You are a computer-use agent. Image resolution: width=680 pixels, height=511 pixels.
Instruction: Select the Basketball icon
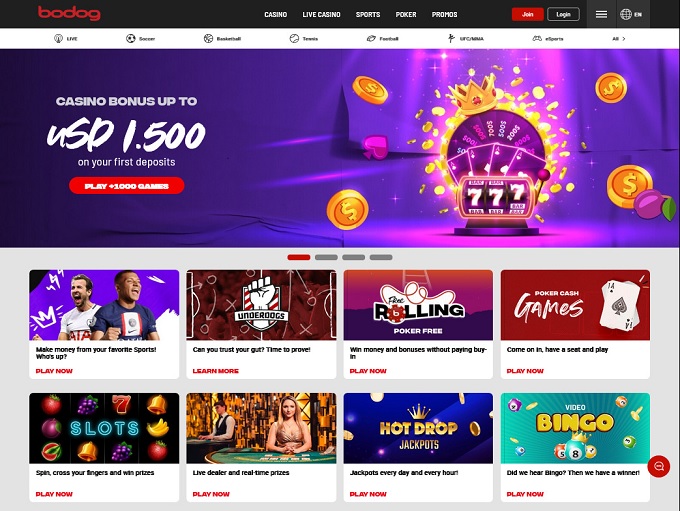pyautogui.click(x=208, y=39)
